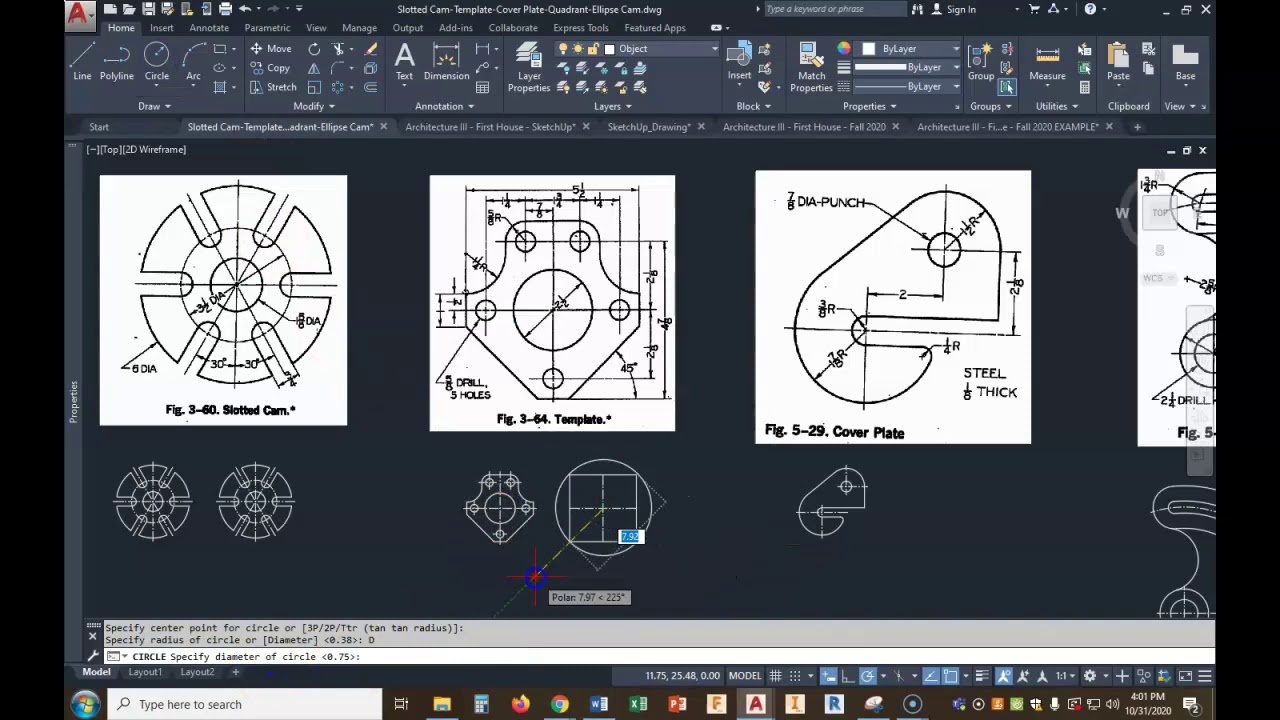
Task: Click the Rotate tool icon
Action: tap(314, 49)
